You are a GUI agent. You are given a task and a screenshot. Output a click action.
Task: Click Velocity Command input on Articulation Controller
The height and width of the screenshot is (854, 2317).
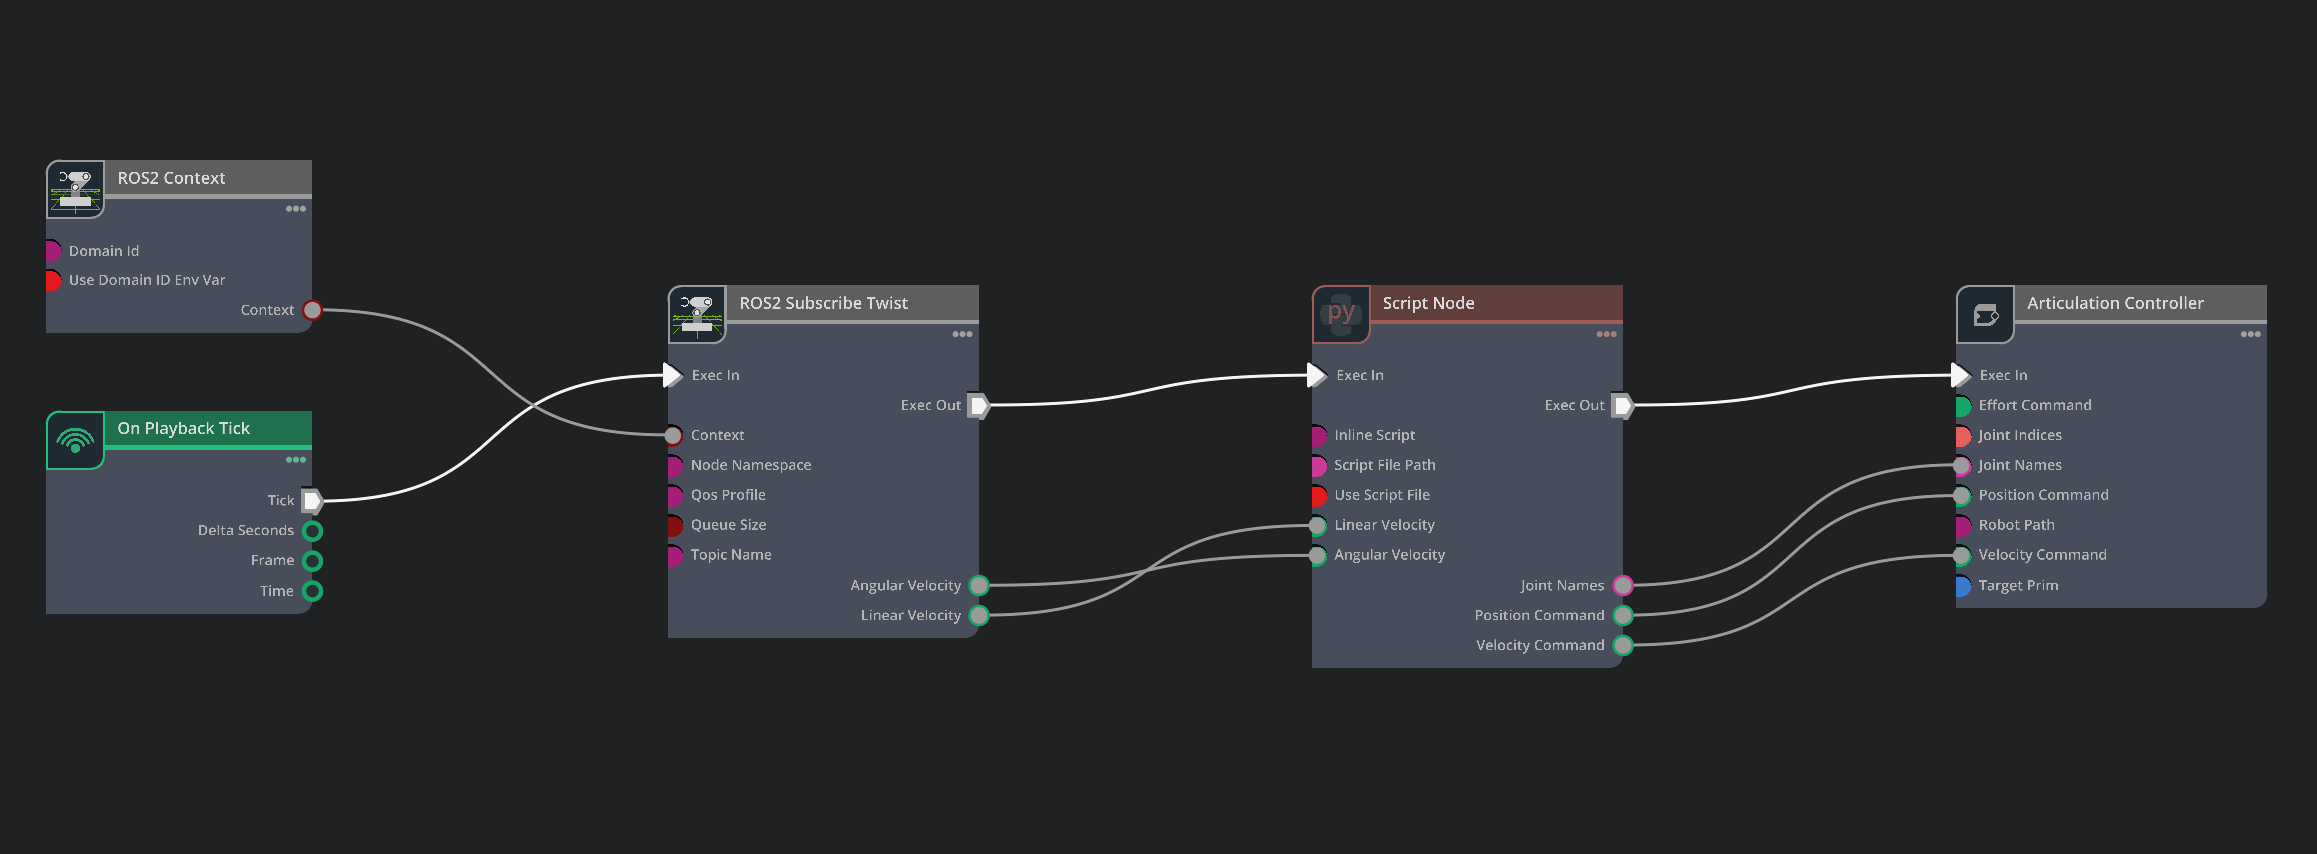tap(1962, 555)
